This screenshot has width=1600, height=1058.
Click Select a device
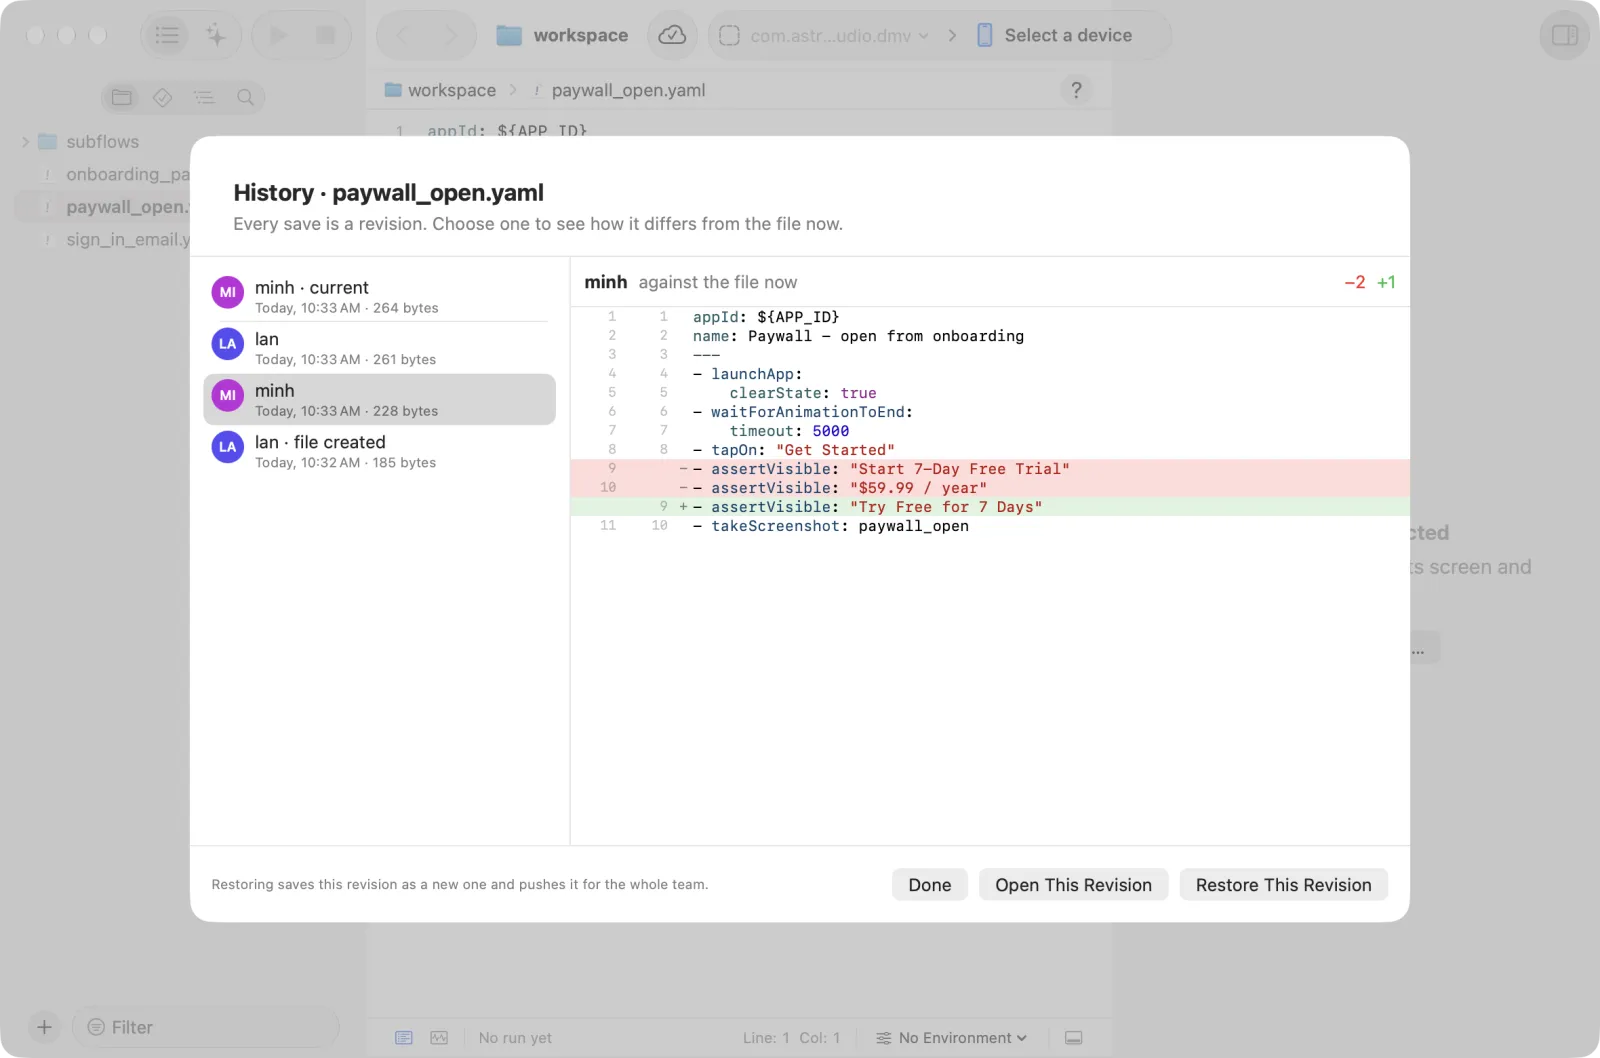point(1055,36)
